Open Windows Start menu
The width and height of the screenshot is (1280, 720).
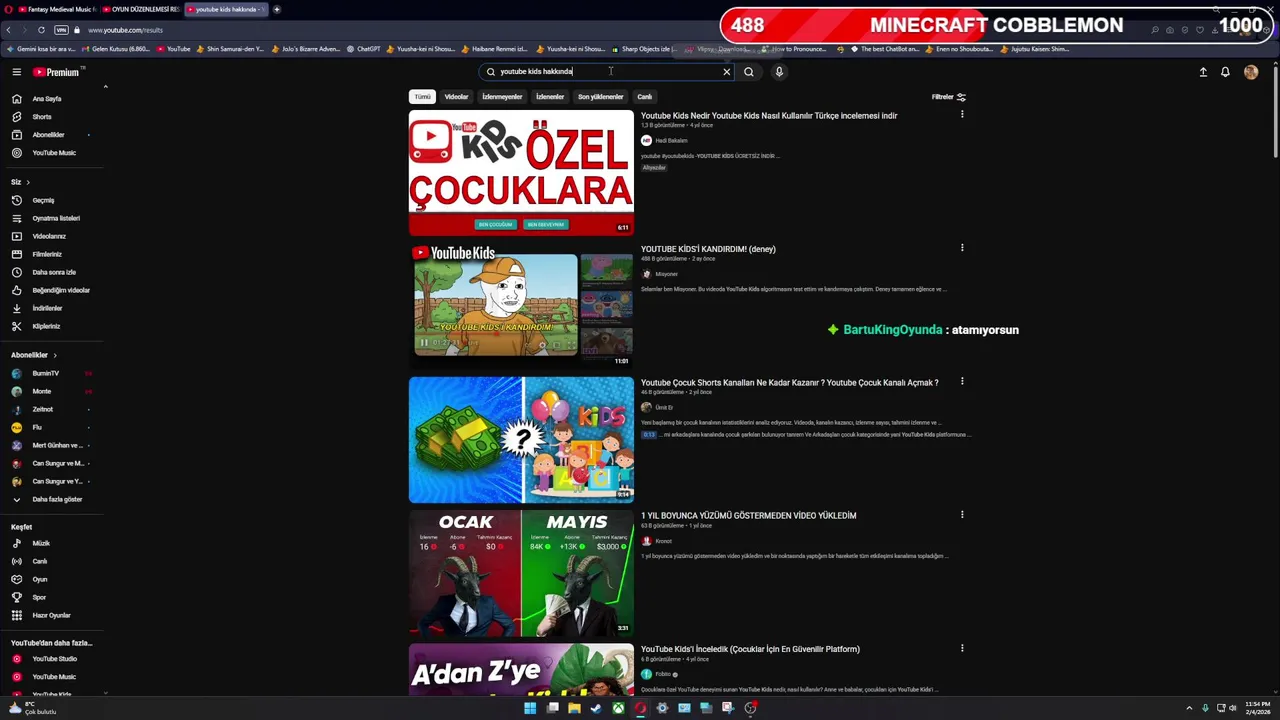[x=530, y=708]
